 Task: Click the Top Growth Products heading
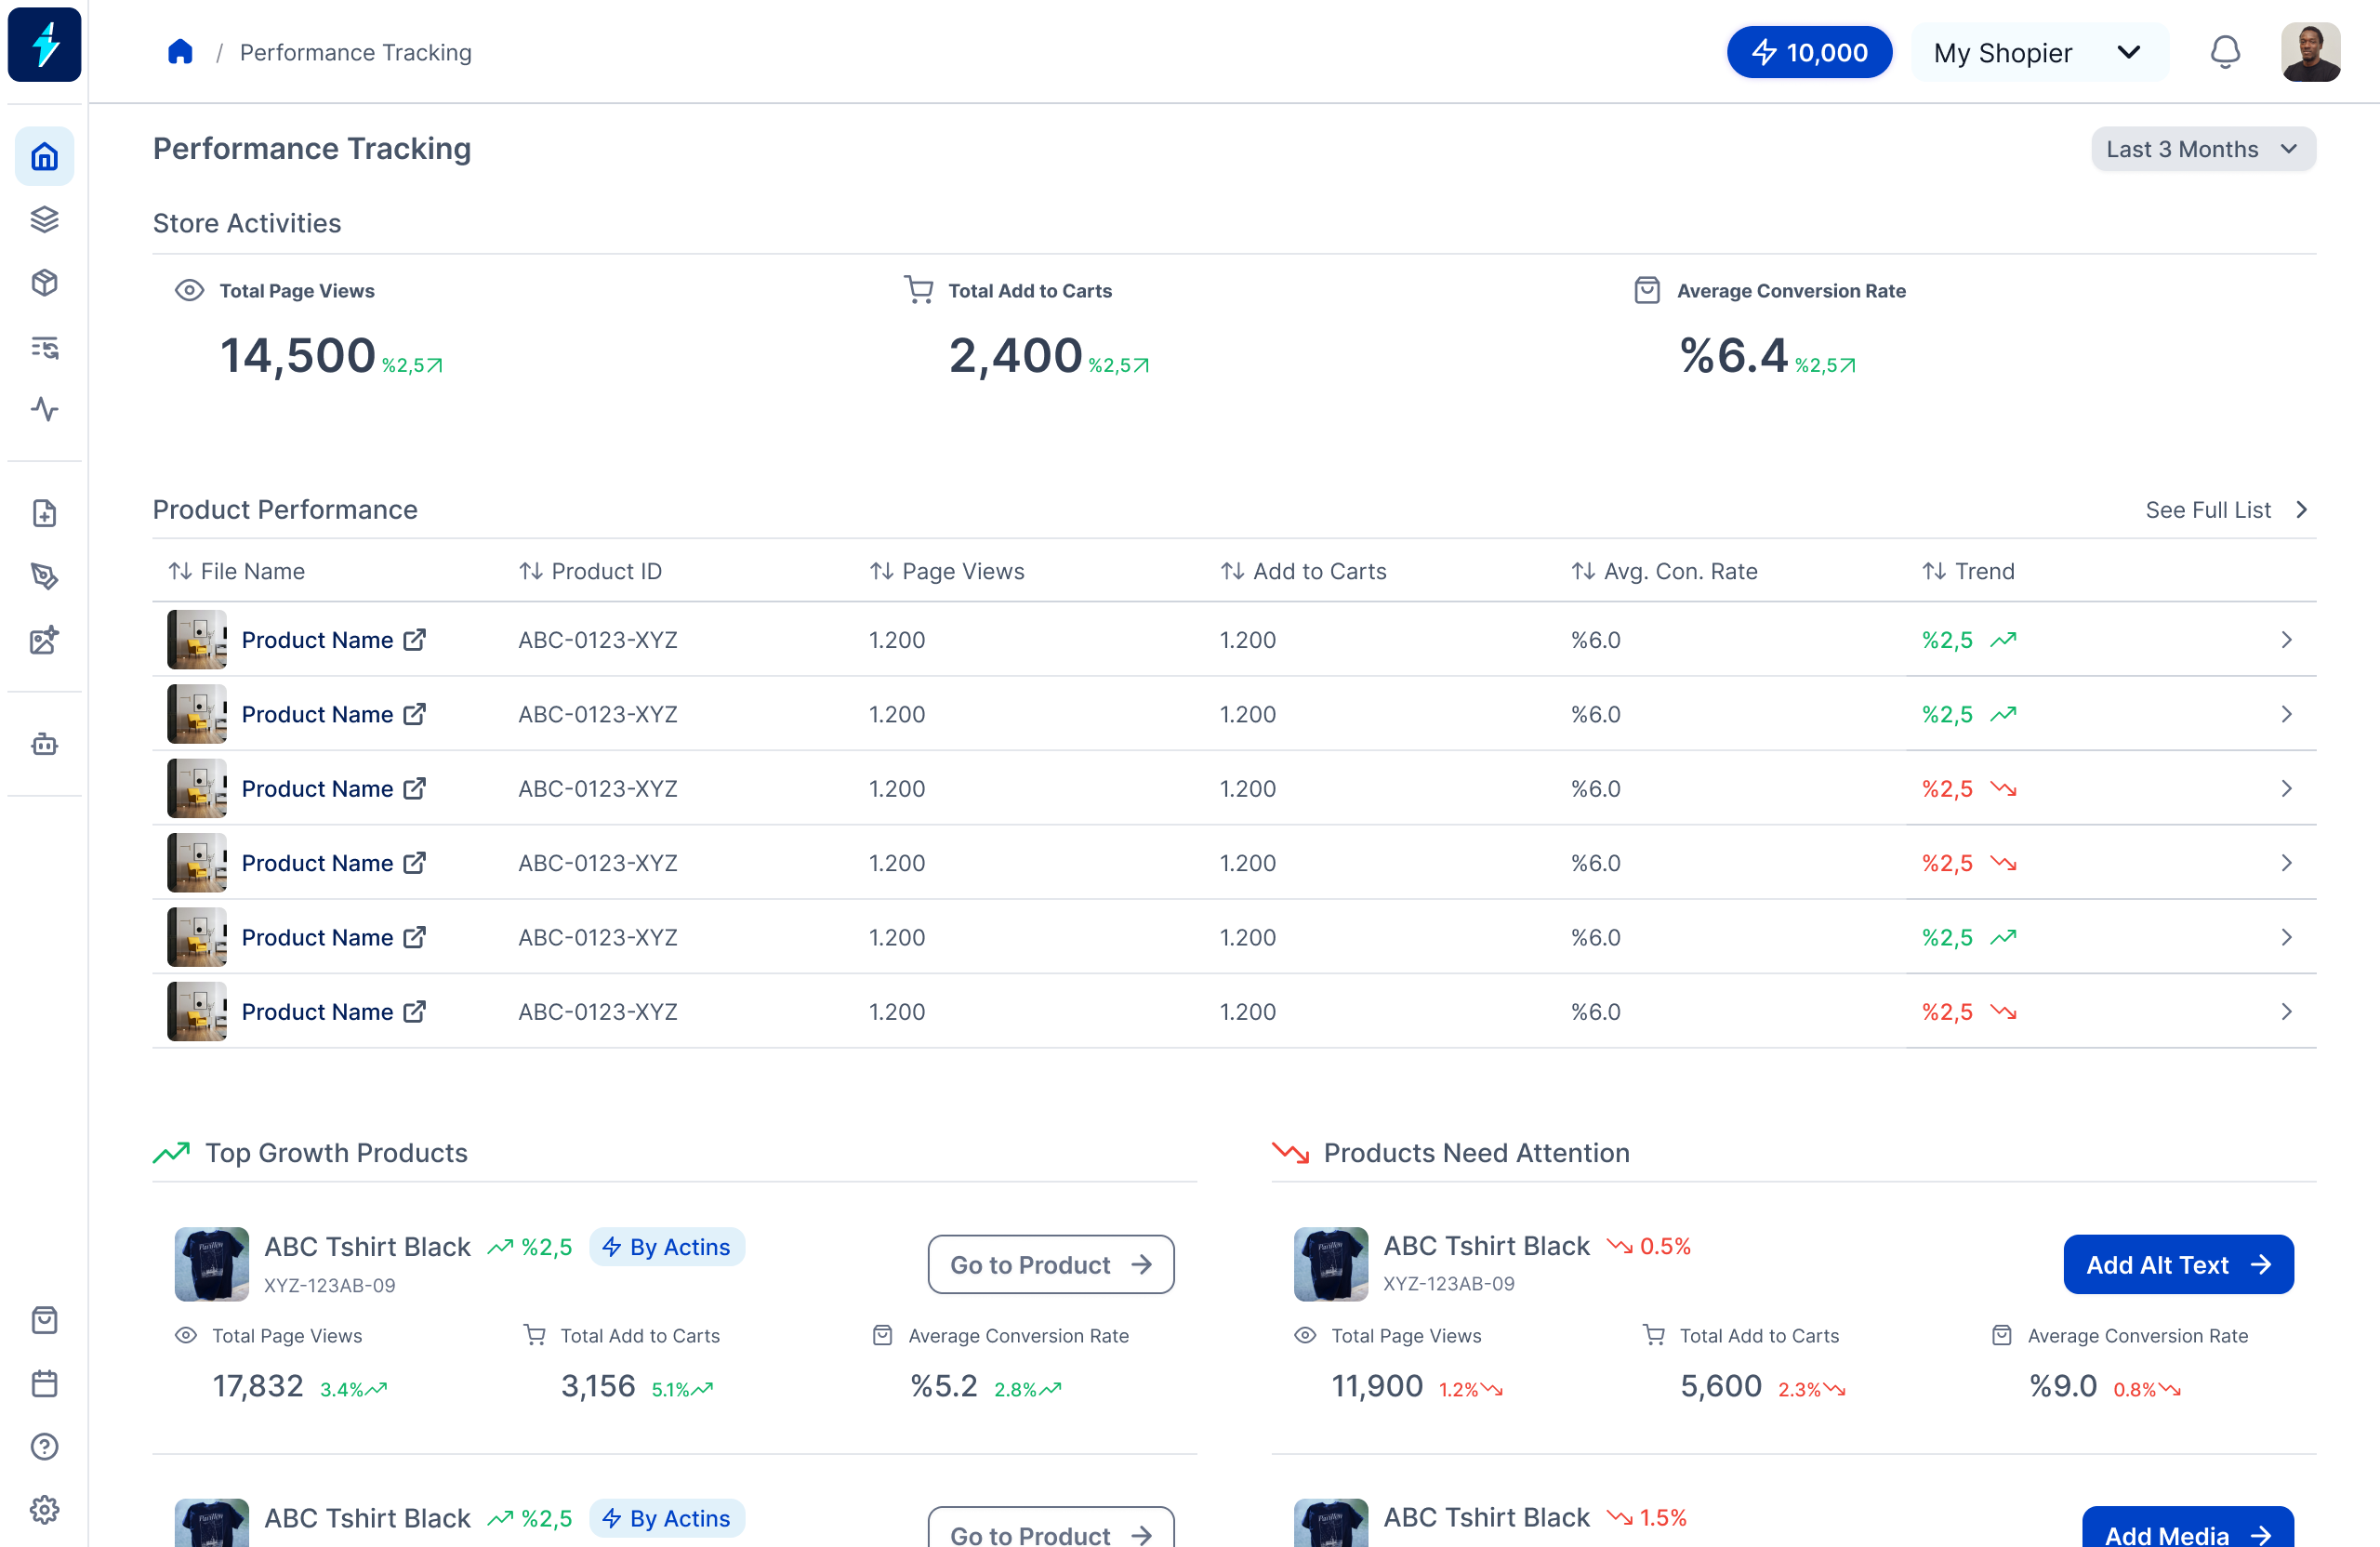(x=336, y=1153)
